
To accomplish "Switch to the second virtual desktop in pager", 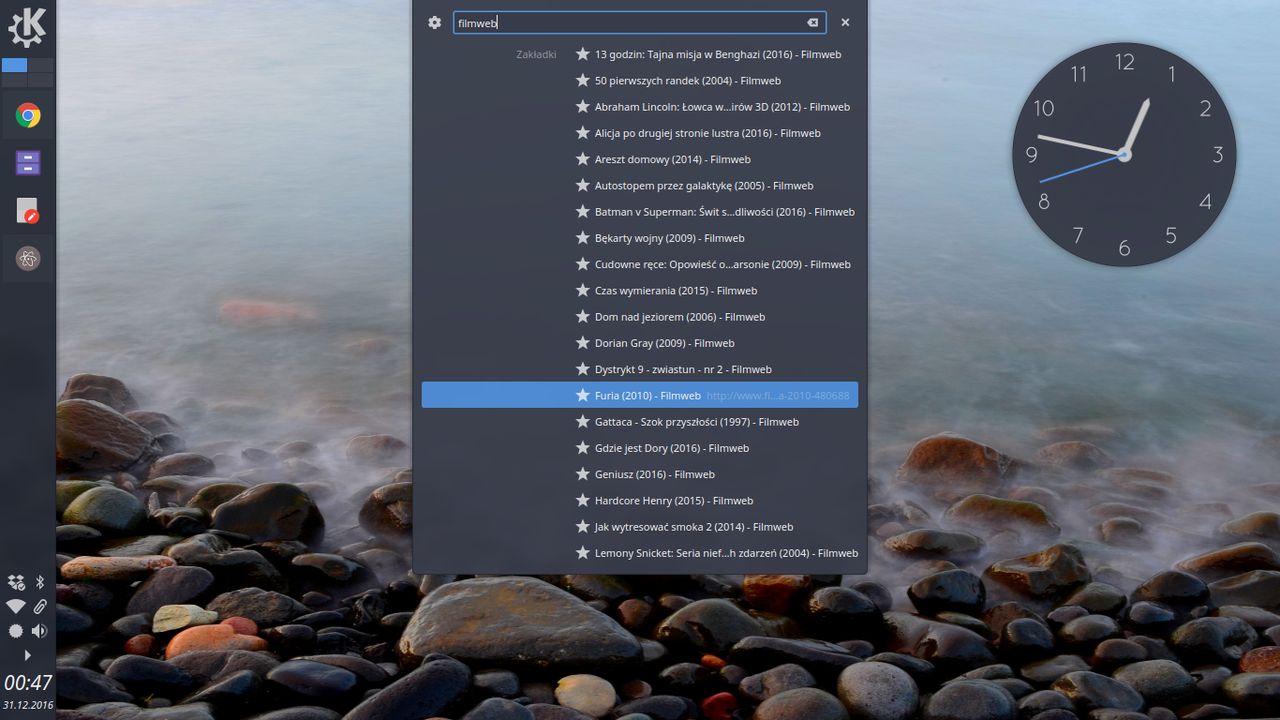I will 41,65.
